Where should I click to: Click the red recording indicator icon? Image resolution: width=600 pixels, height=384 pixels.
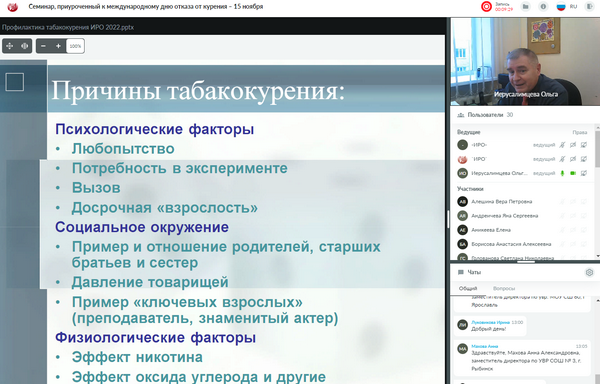coord(486,7)
